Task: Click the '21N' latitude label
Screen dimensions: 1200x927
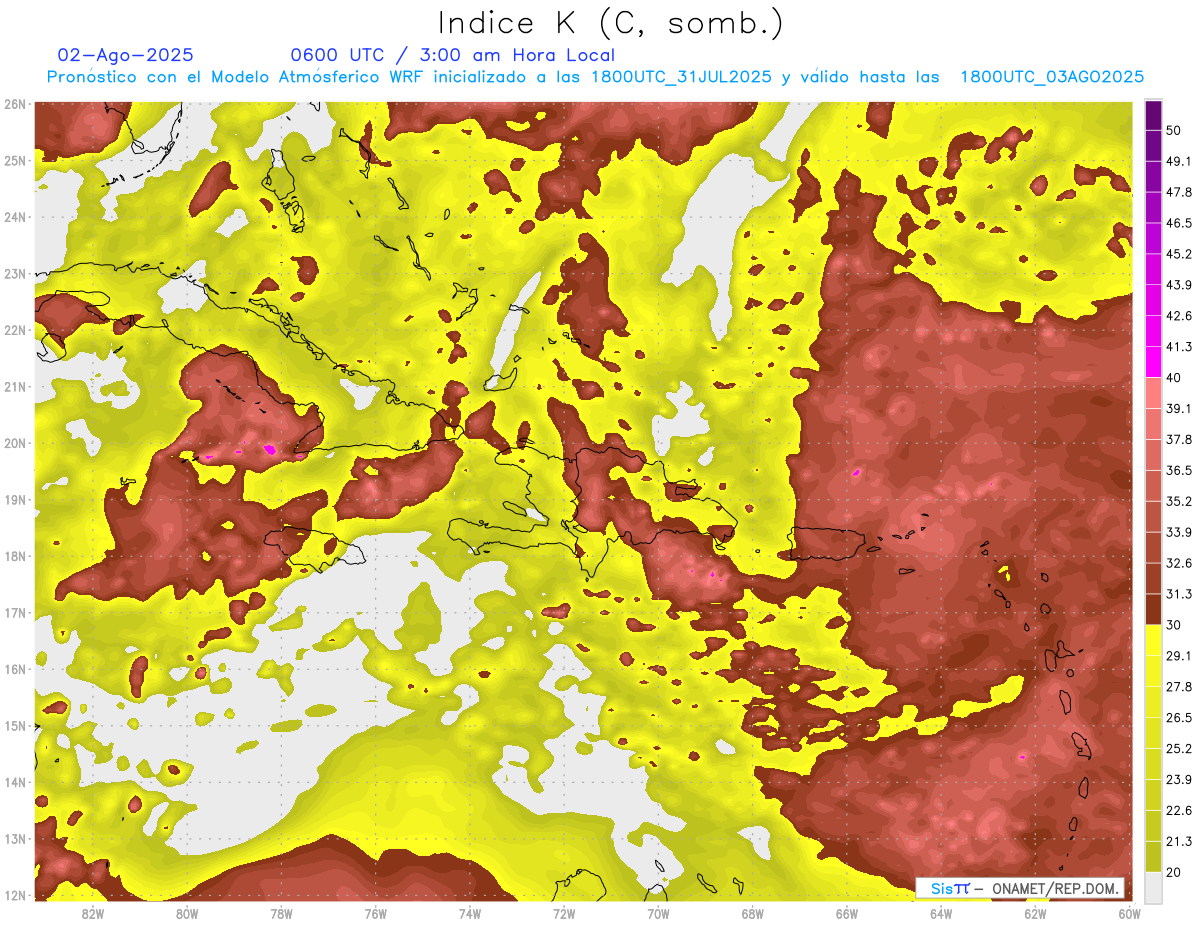Action: tap(15, 387)
